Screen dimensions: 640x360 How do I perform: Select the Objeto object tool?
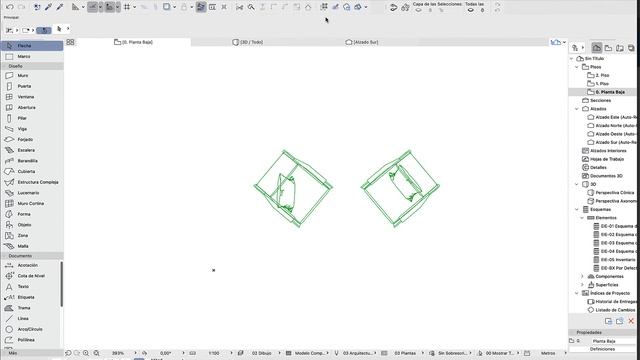coord(32,224)
